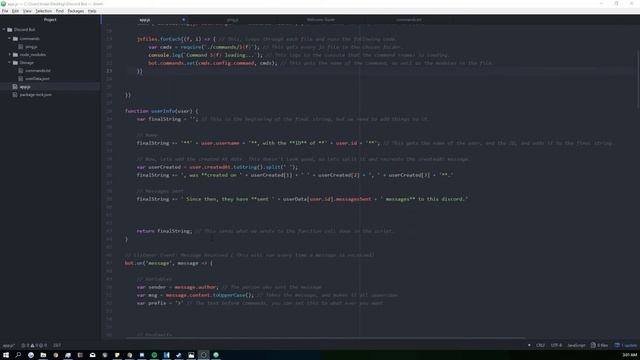Click the bot.on('message') code line
This screenshot has height=360, width=640.
point(169,263)
